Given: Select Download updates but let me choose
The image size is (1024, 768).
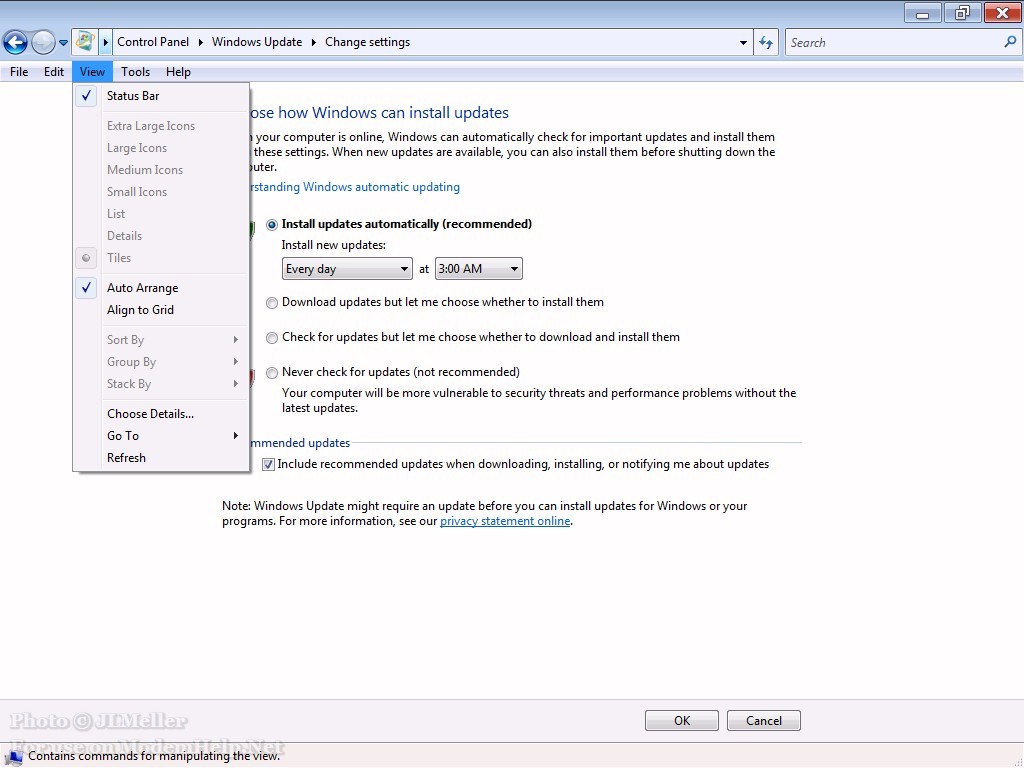Looking at the screenshot, I should tap(272, 303).
